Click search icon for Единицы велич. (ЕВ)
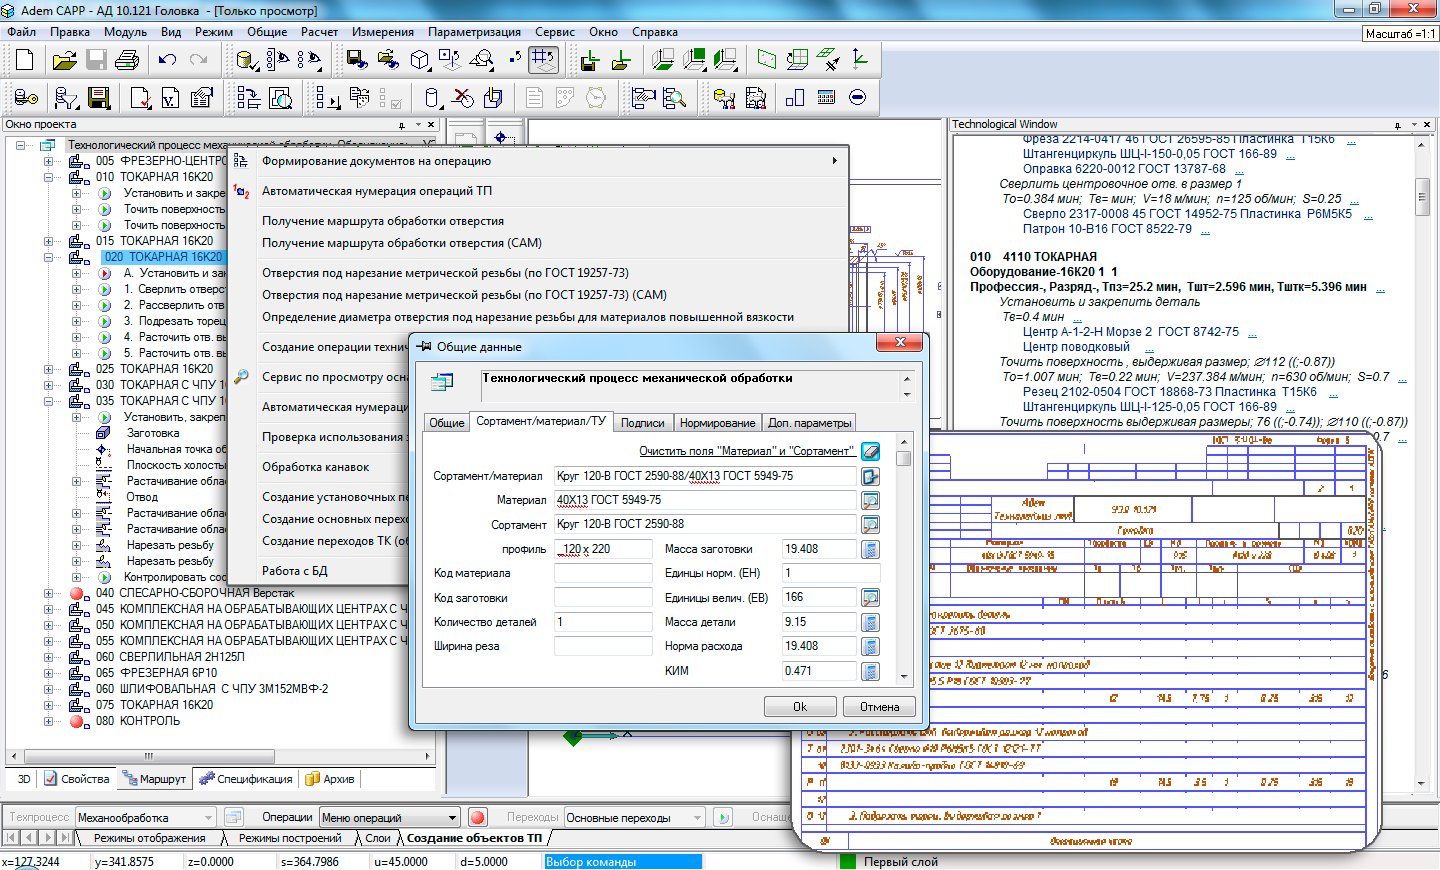Screen dimensions: 1440x870 click(x=870, y=597)
